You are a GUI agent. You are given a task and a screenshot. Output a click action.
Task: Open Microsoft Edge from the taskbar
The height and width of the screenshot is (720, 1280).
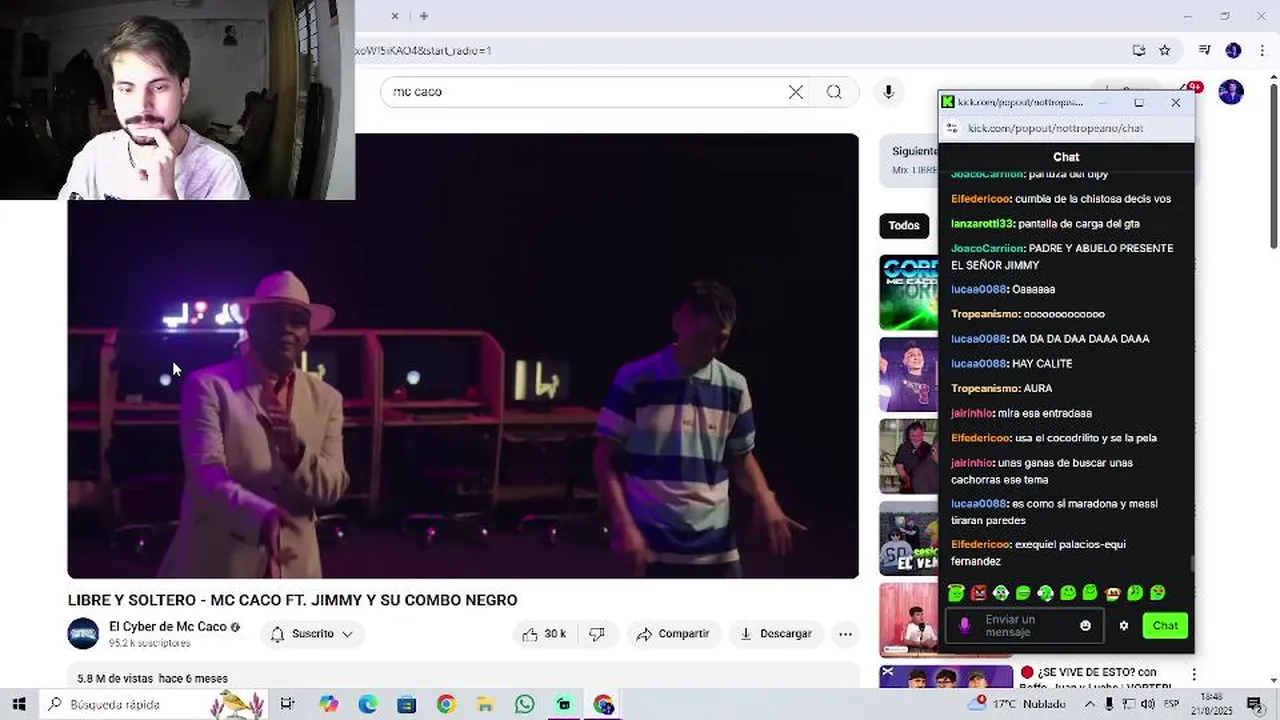[x=367, y=704]
